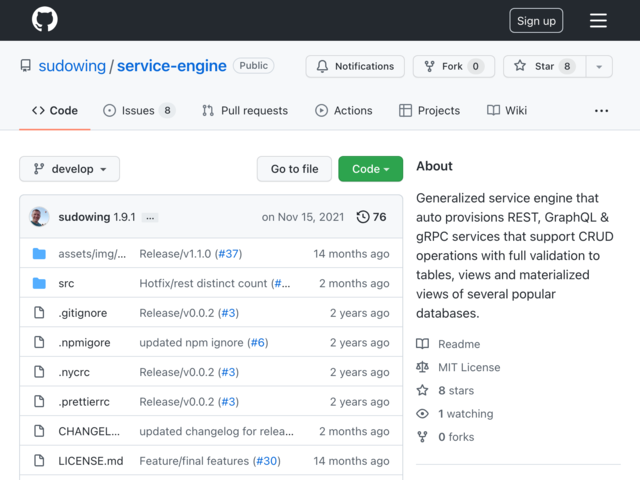This screenshot has width=640, height=480.
Task: Open pull request #30 link
Action: pyautogui.click(x=267, y=461)
